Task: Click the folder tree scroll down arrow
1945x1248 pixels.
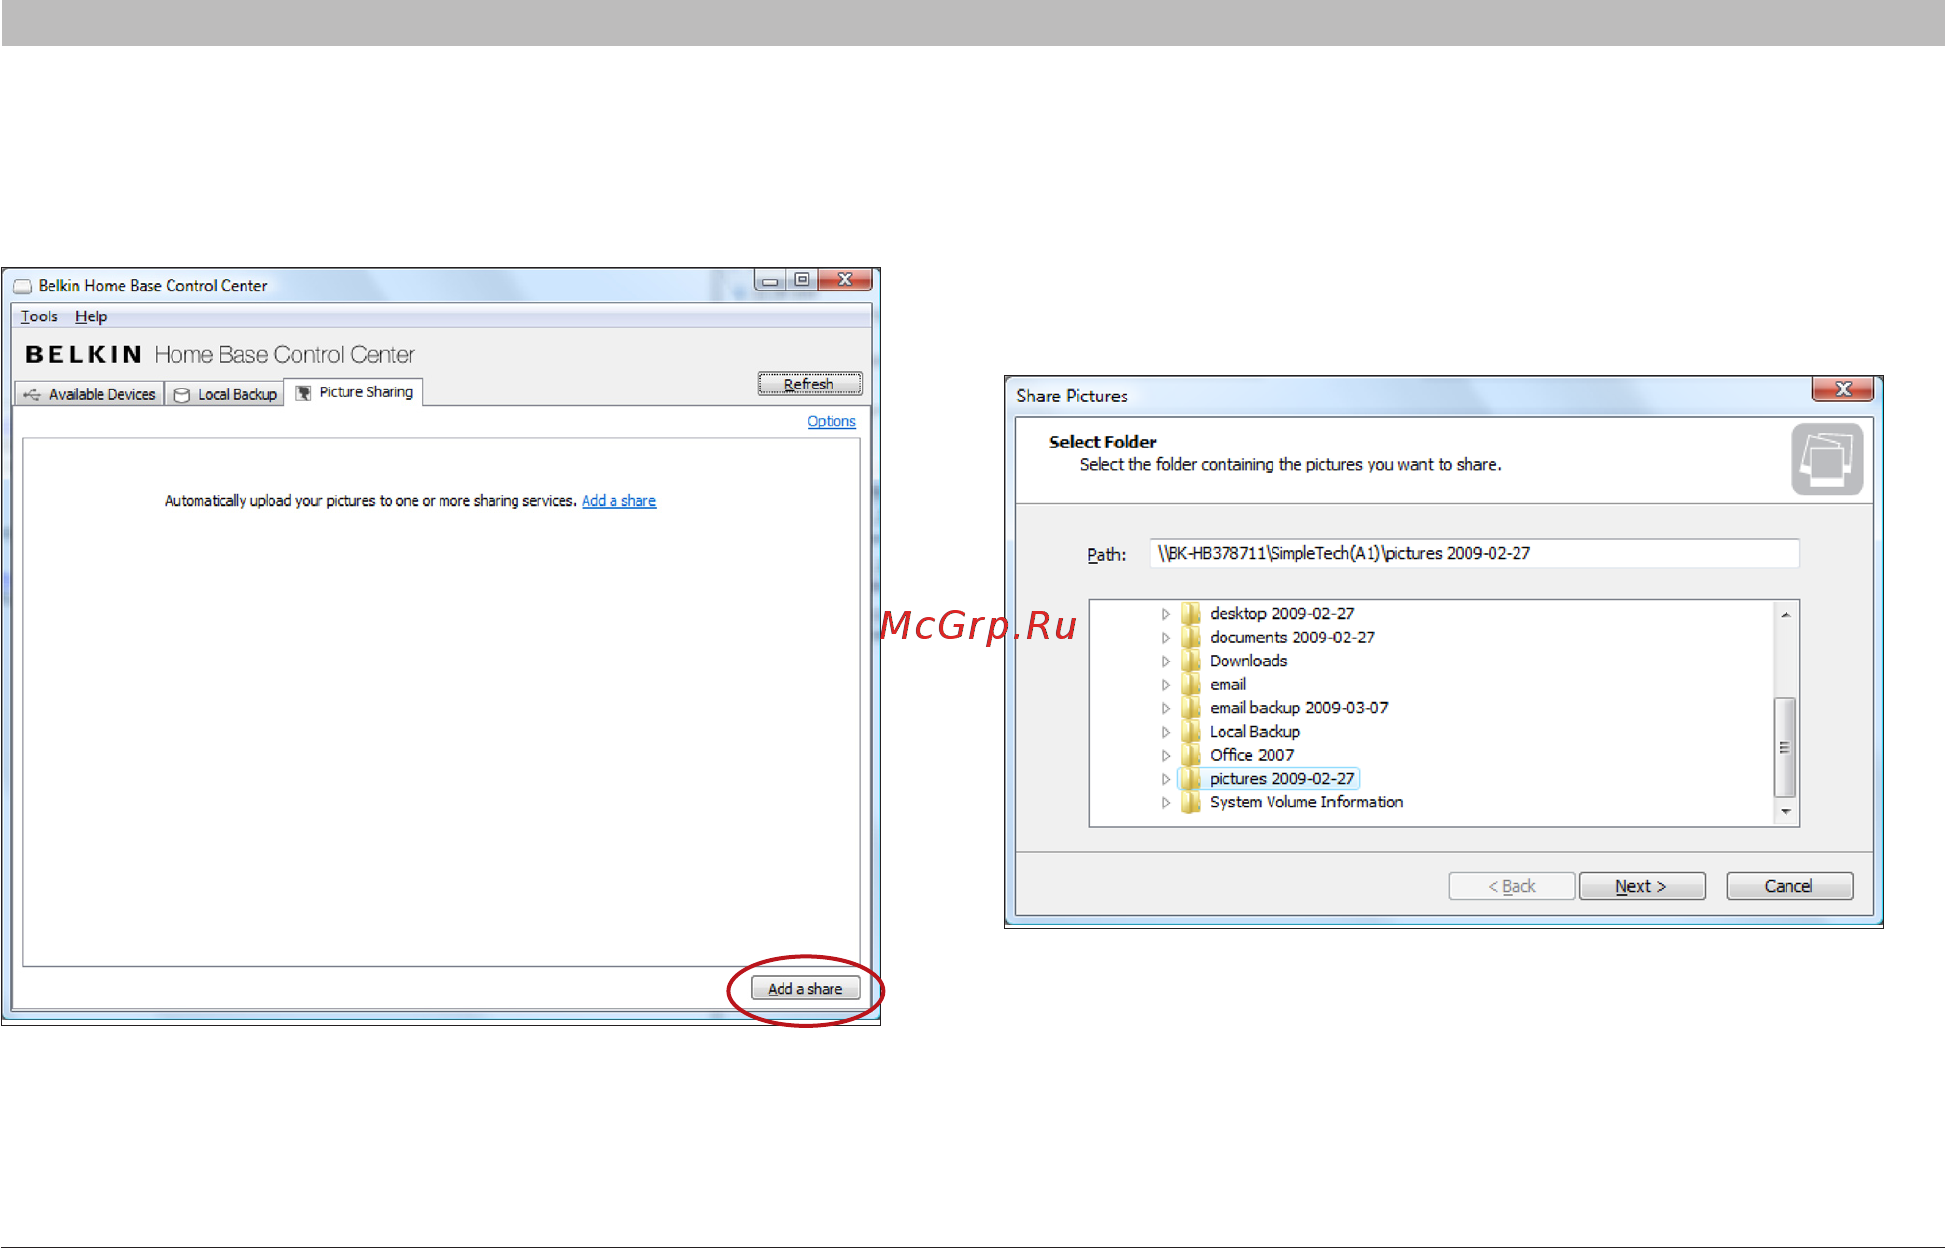Action: click(1785, 812)
